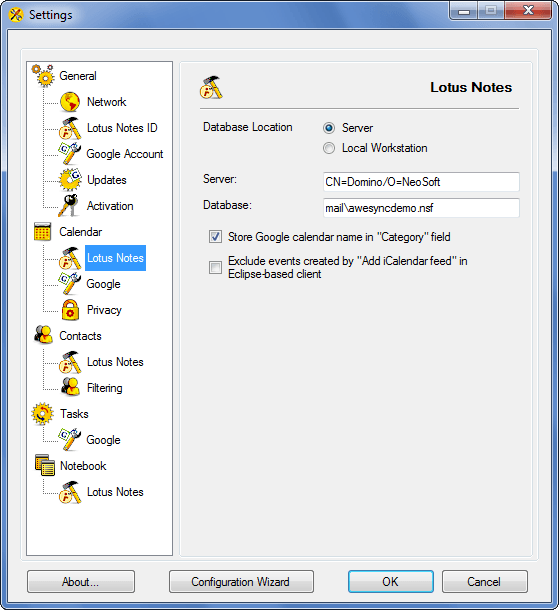The image size is (559, 610).
Task: Click the tools icon beside Calendar Google
Action: point(70,284)
